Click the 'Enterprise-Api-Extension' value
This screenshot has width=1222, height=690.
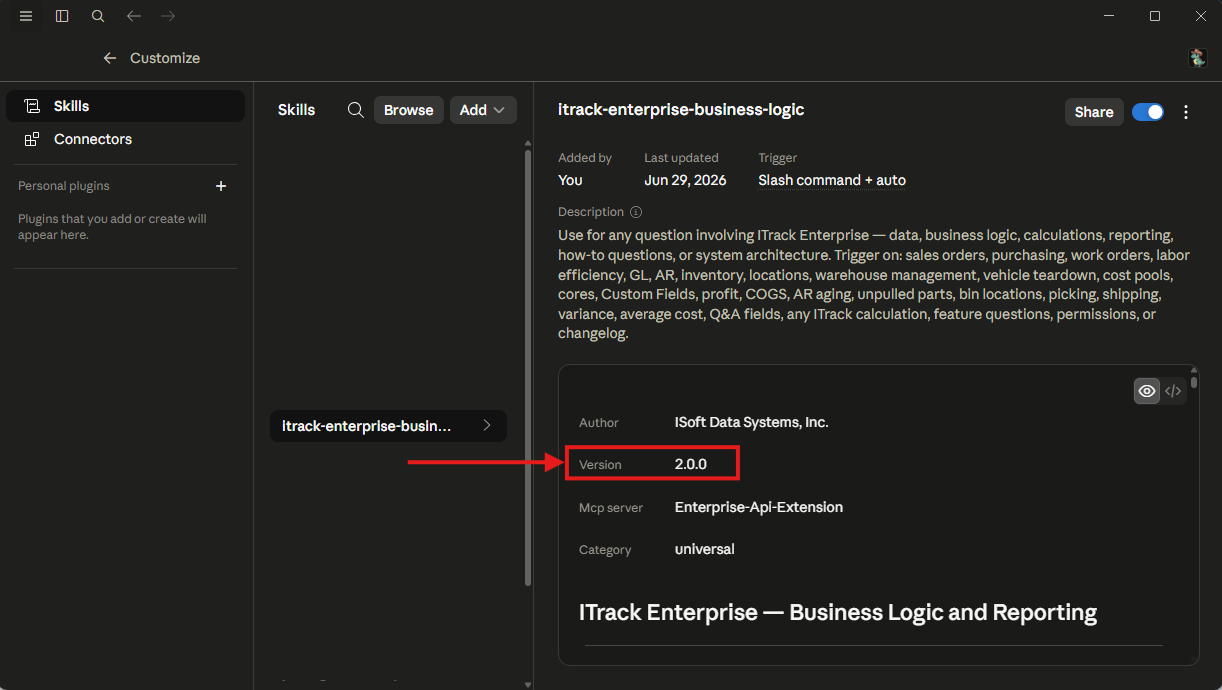pos(759,507)
